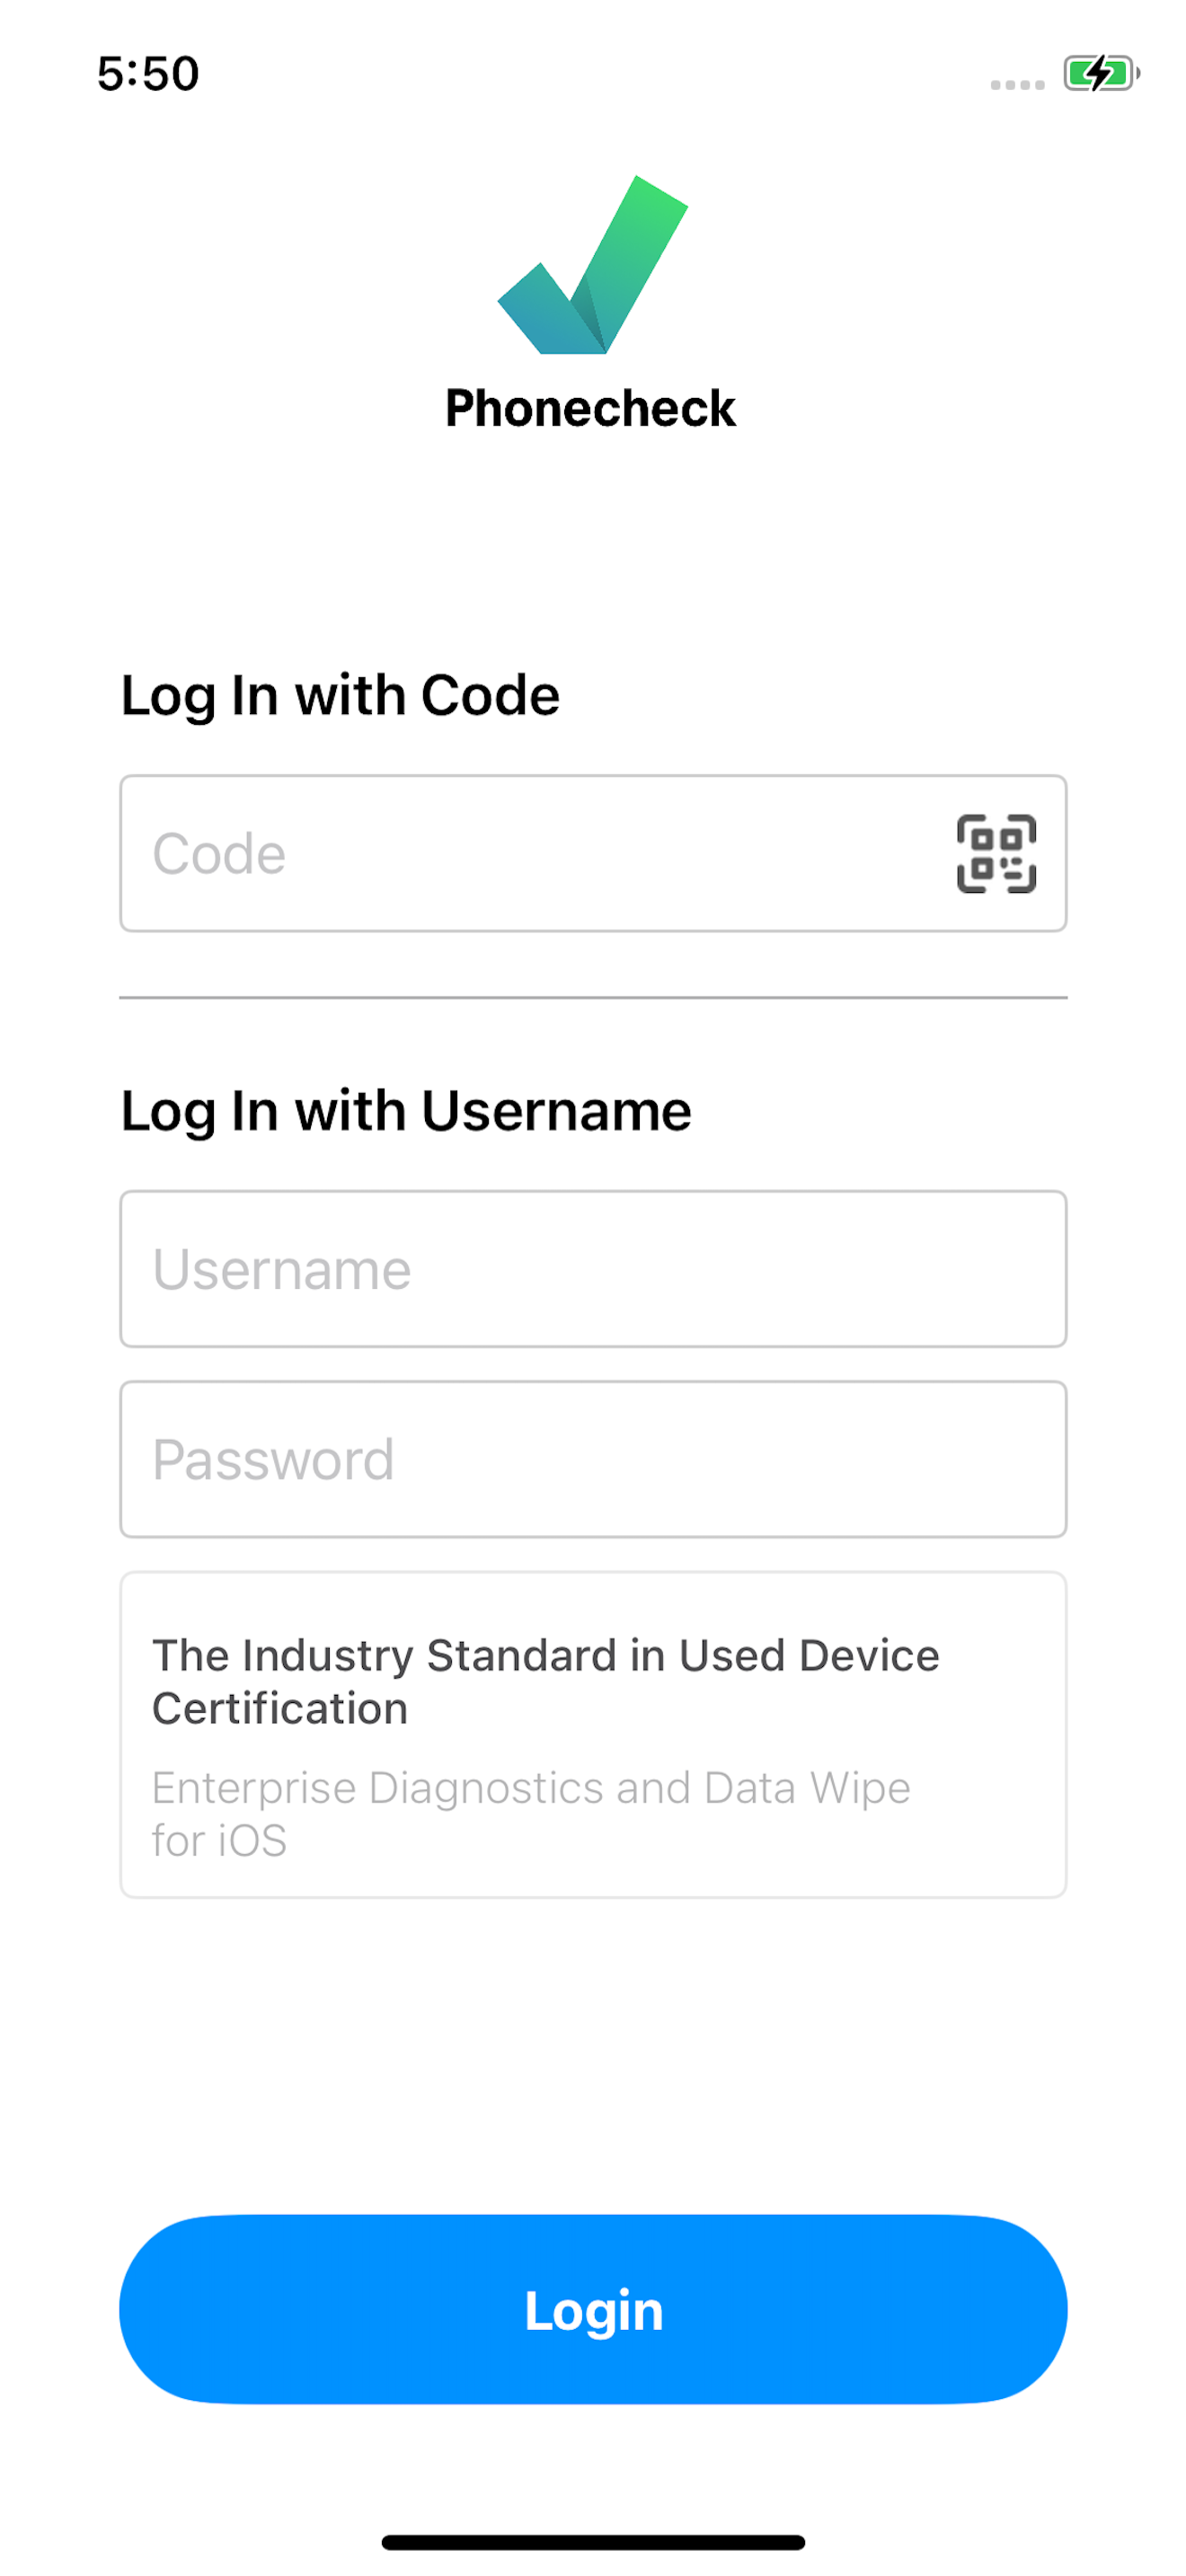
Task: Tap the Phonecheck checkmark logo
Action: (593, 265)
